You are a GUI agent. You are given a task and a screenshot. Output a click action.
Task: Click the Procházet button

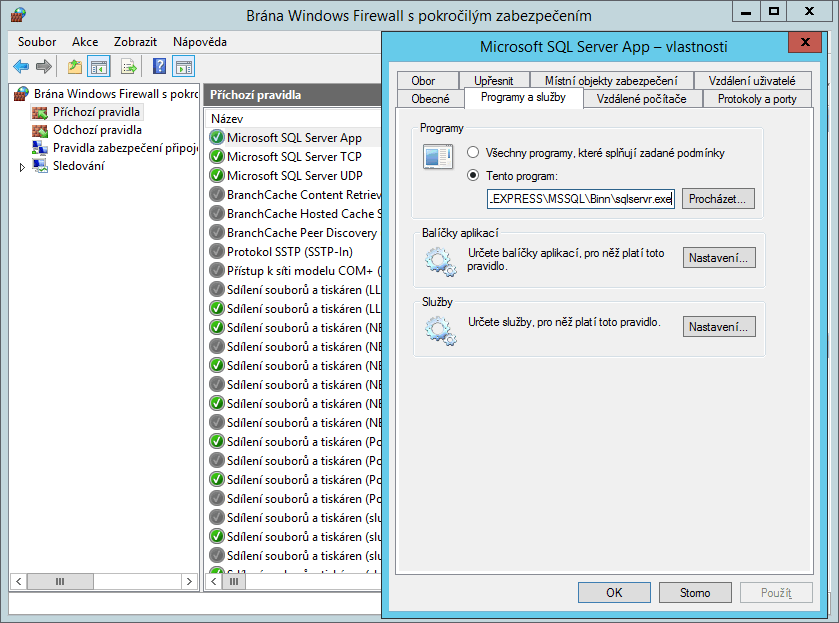(718, 199)
